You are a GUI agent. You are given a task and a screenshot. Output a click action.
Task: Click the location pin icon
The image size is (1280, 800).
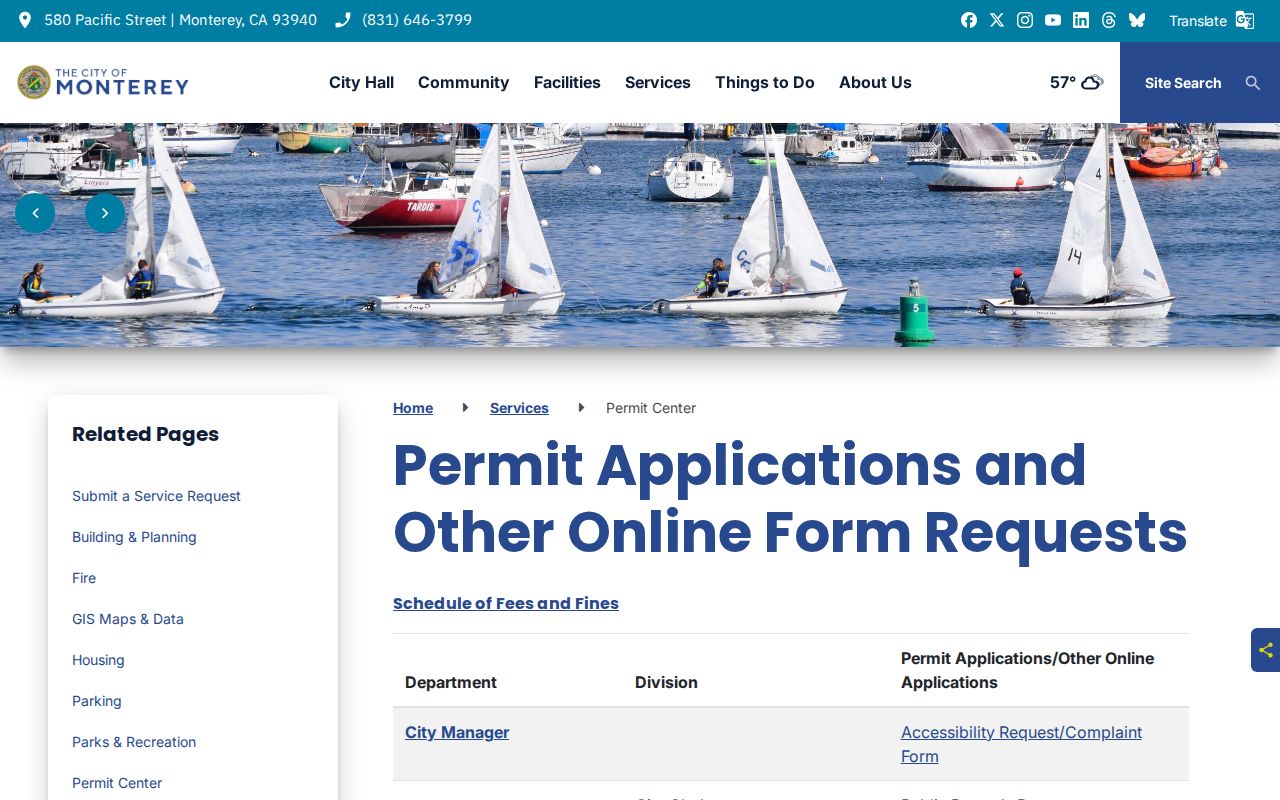25,20
